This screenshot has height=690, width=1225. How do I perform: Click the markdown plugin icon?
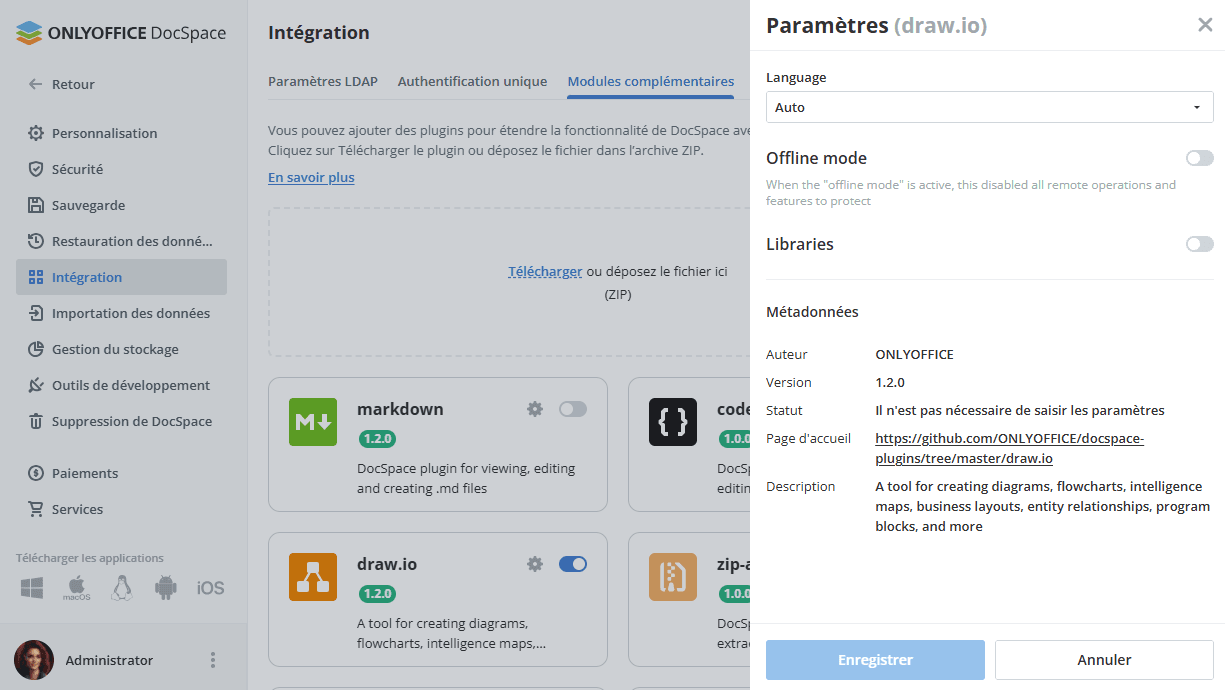[x=312, y=422]
